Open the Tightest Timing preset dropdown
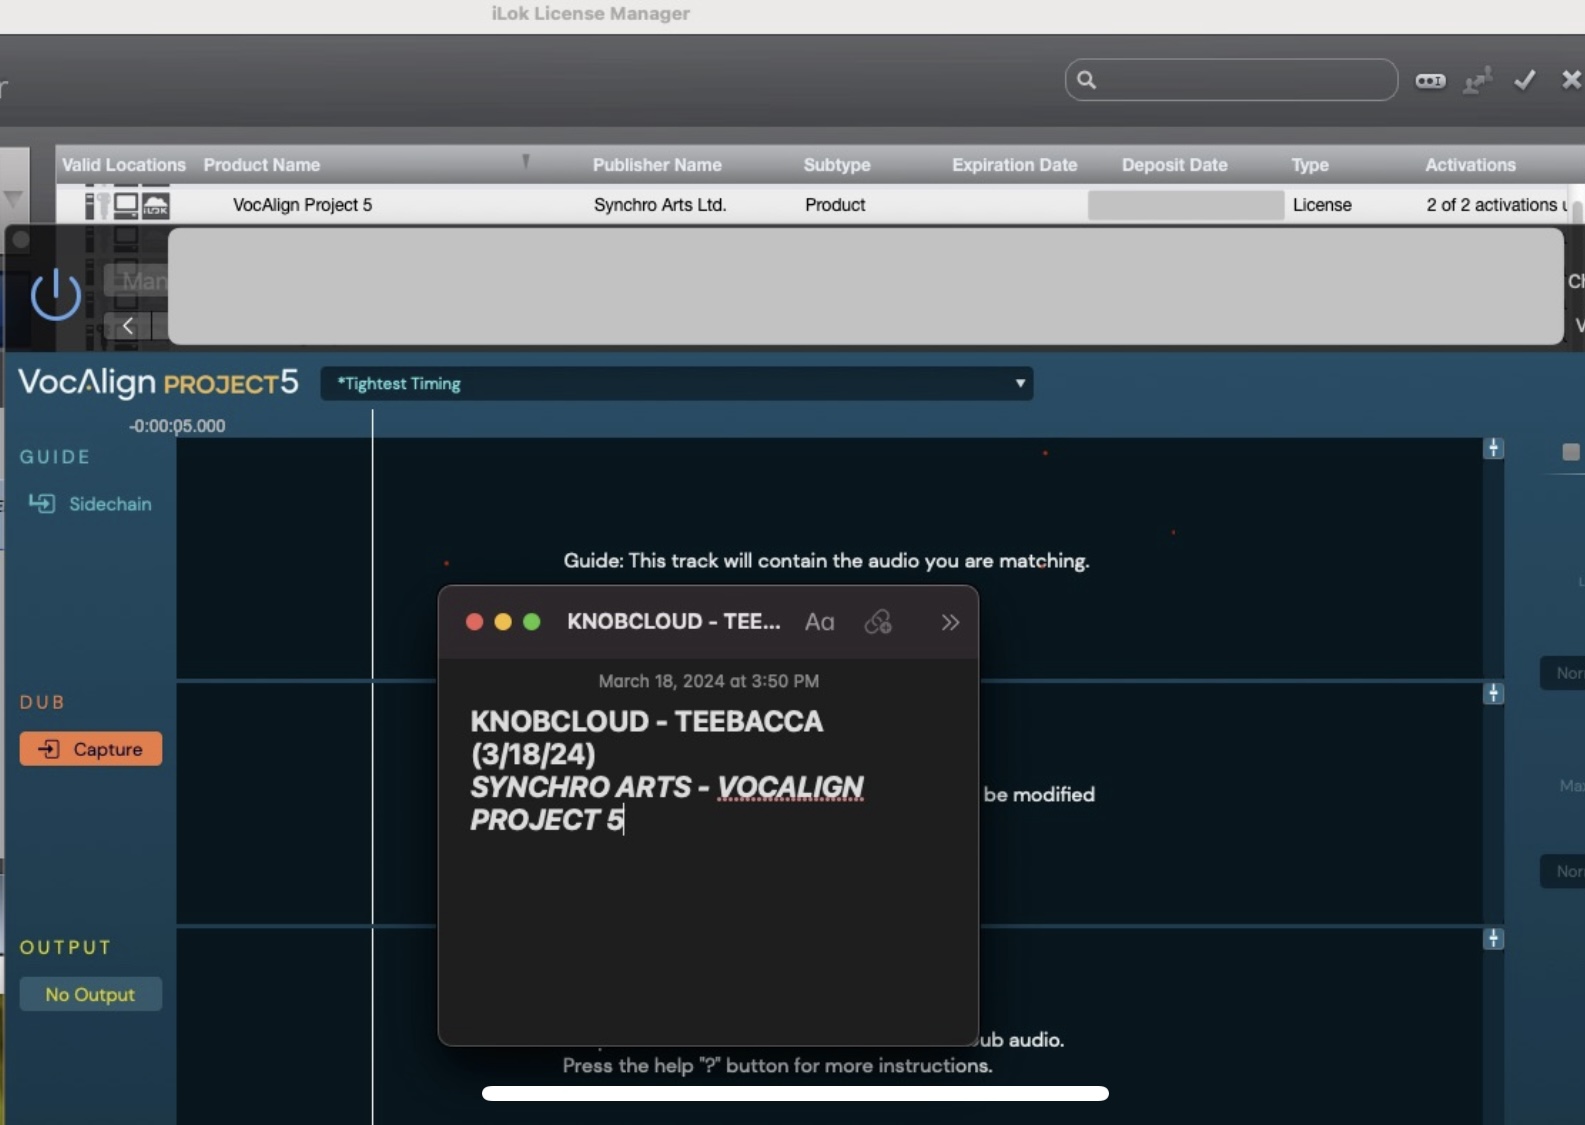The image size is (1585, 1125). 677,384
